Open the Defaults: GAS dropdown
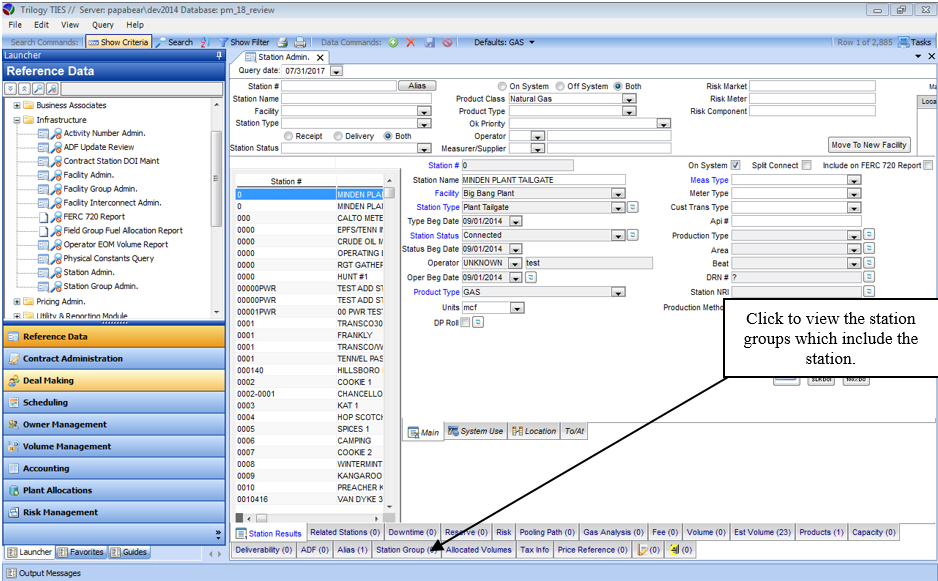938x581 pixels. [x=504, y=43]
